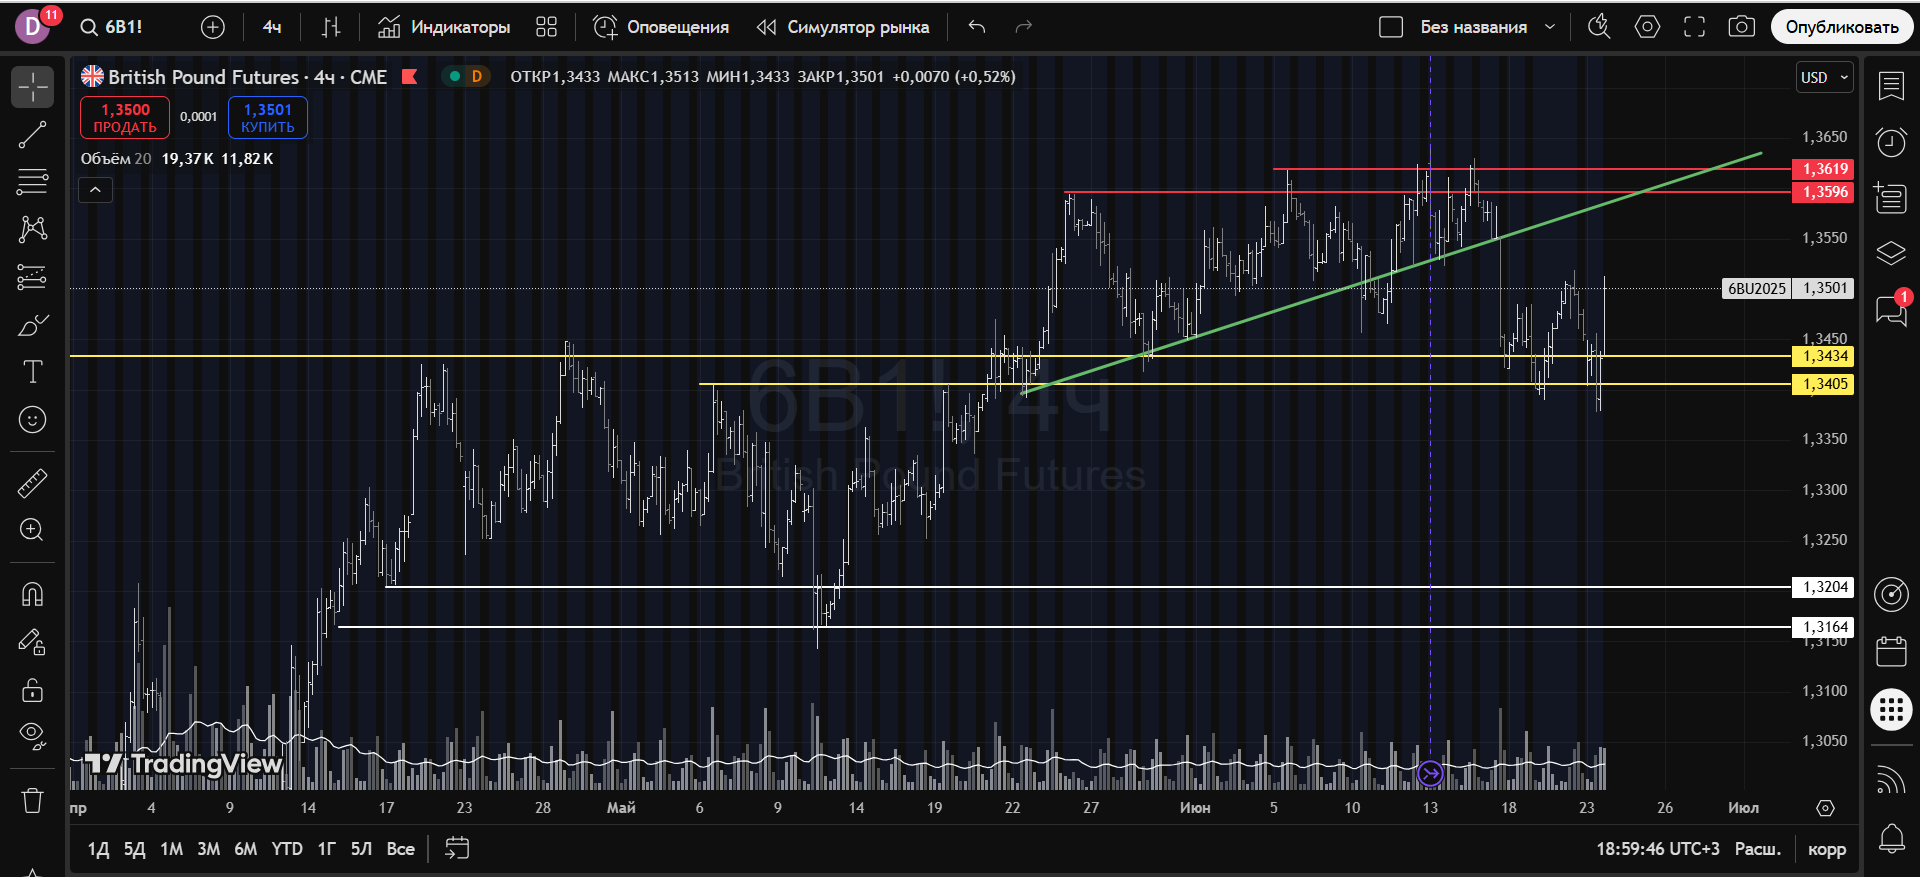Click the Опубликовать publish button
Viewport: 1920px width, 877px height.
point(1842,27)
